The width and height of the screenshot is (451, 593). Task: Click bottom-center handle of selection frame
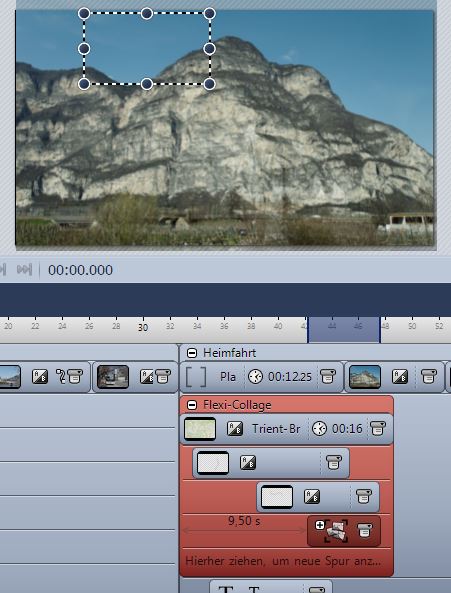pos(147,84)
